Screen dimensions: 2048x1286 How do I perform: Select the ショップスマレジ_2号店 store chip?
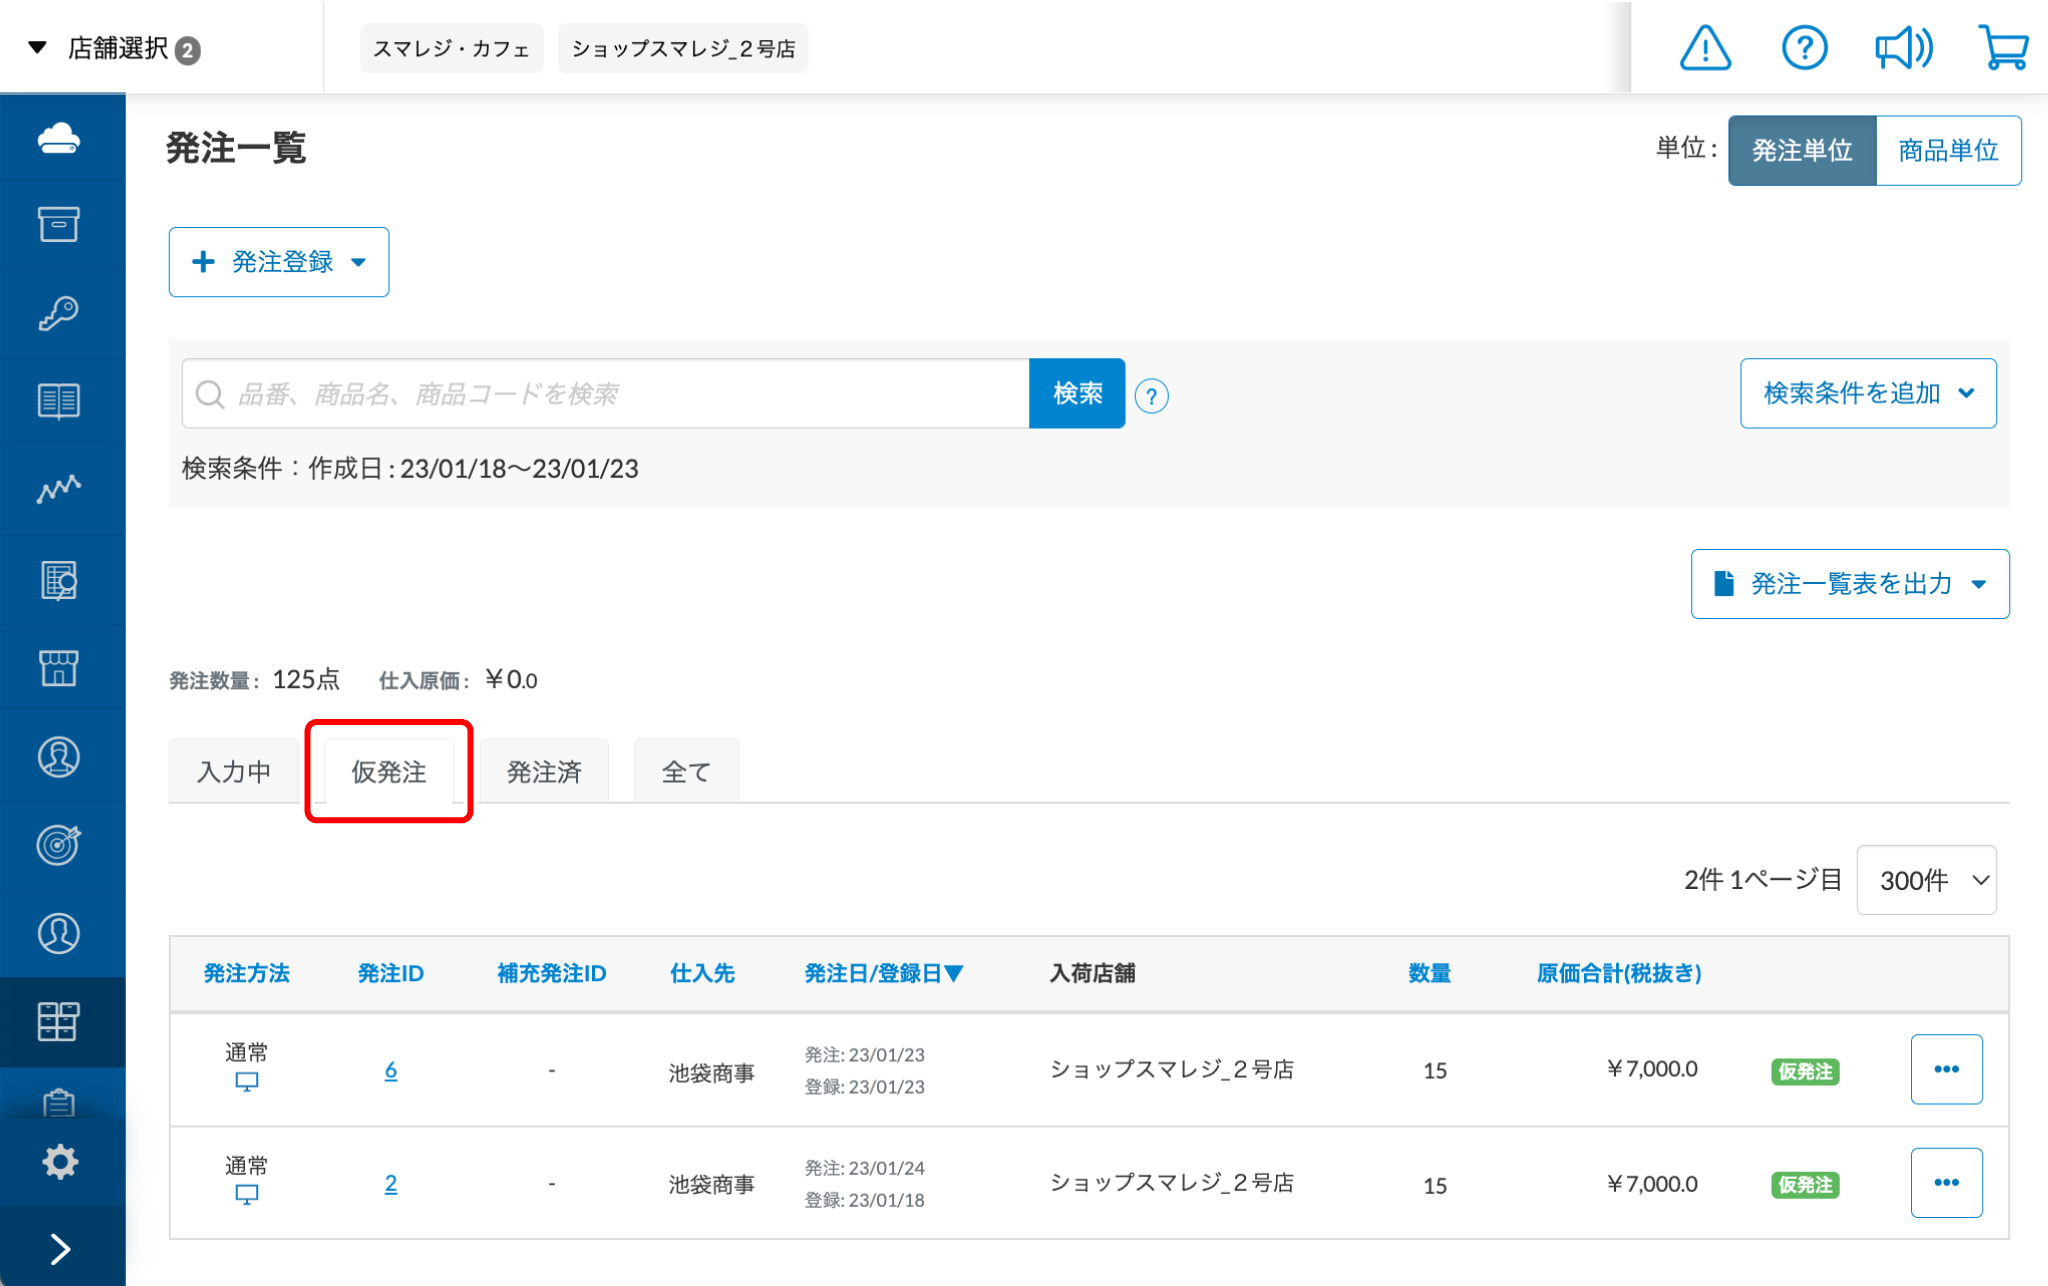click(x=683, y=49)
